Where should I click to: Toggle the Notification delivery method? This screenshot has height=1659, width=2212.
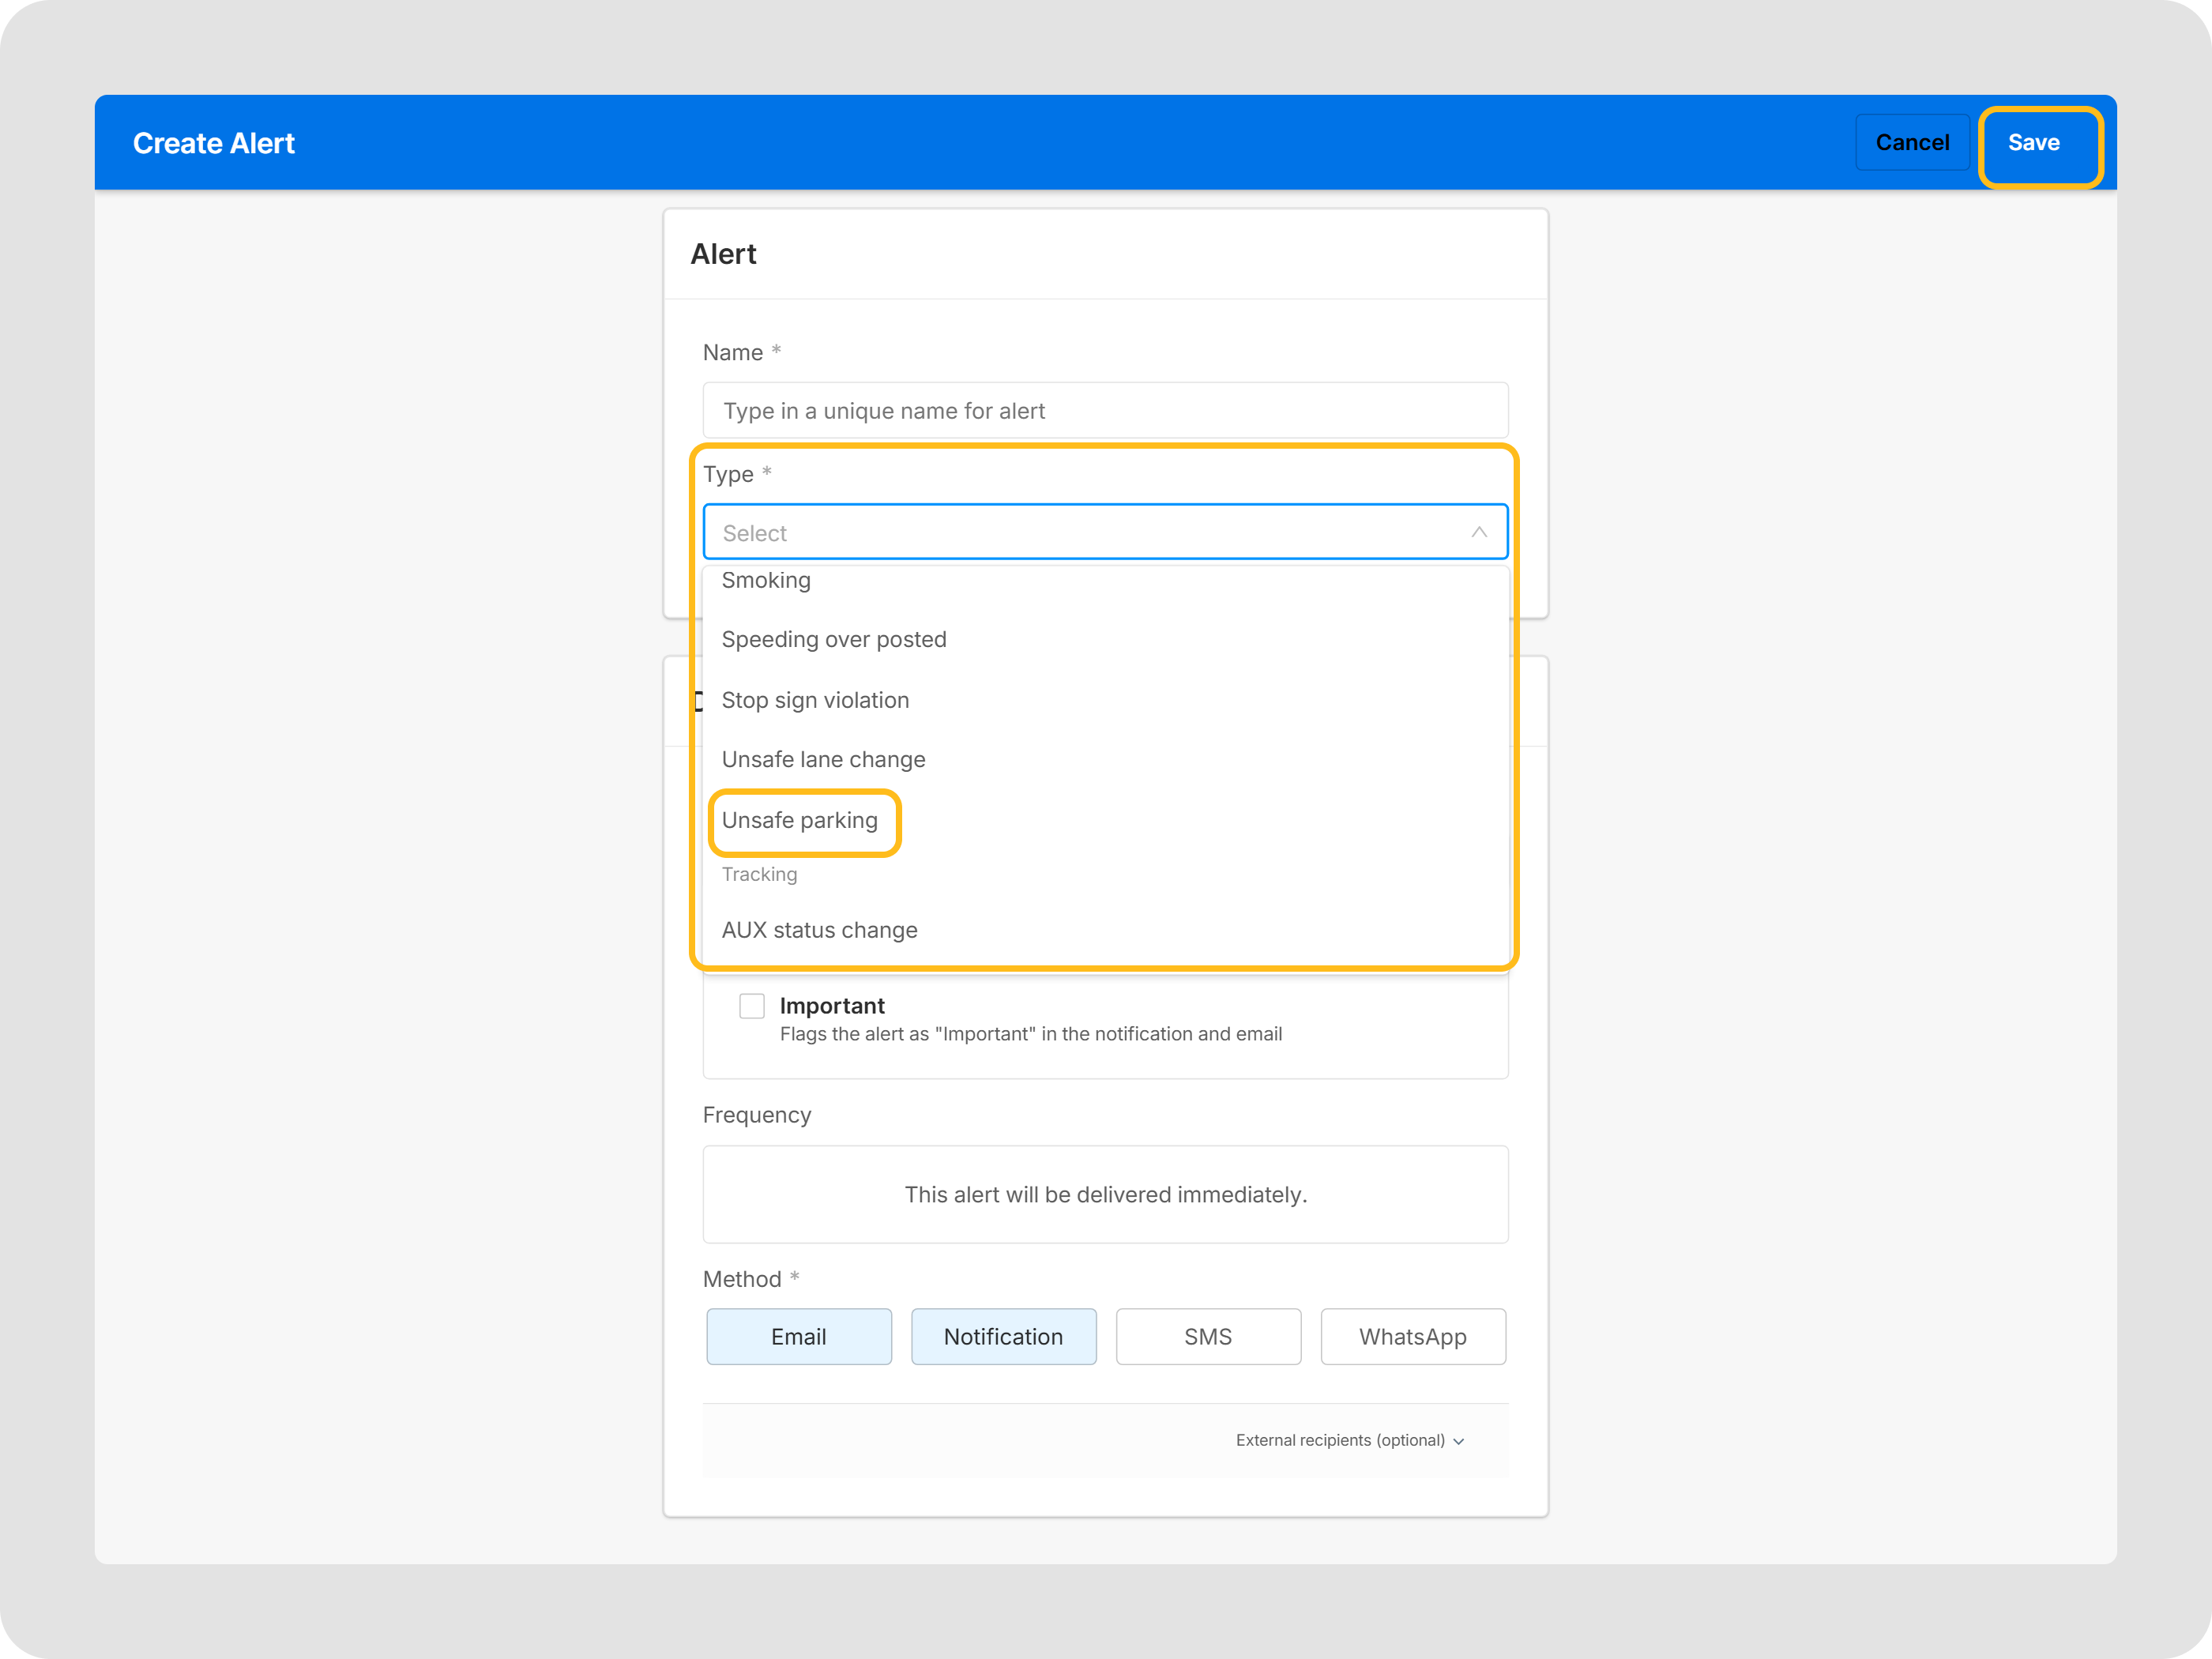pos(1003,1336)
